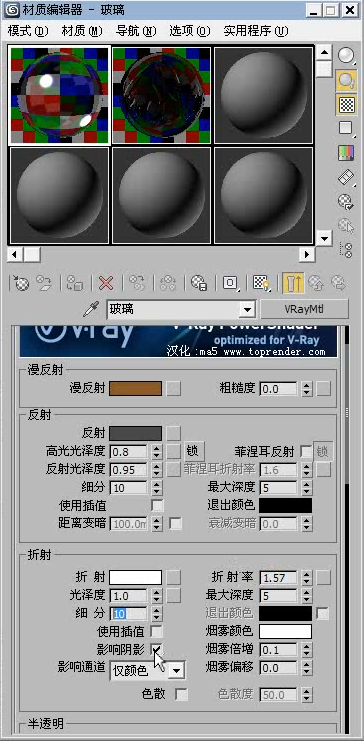Click the Sample Type sphere icon

click(x=347, y=56)
